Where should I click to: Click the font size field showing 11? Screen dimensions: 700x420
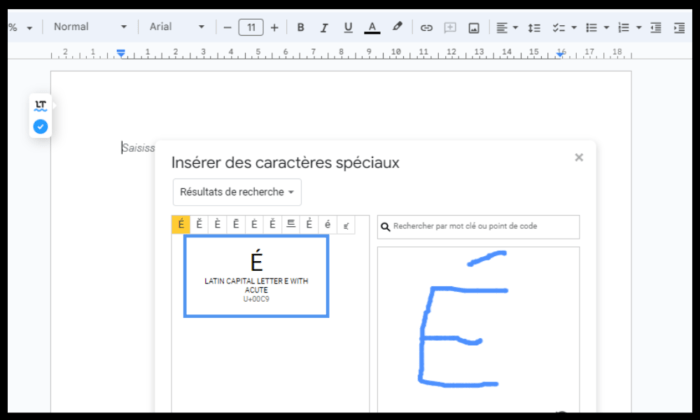(x=251, y=27)
